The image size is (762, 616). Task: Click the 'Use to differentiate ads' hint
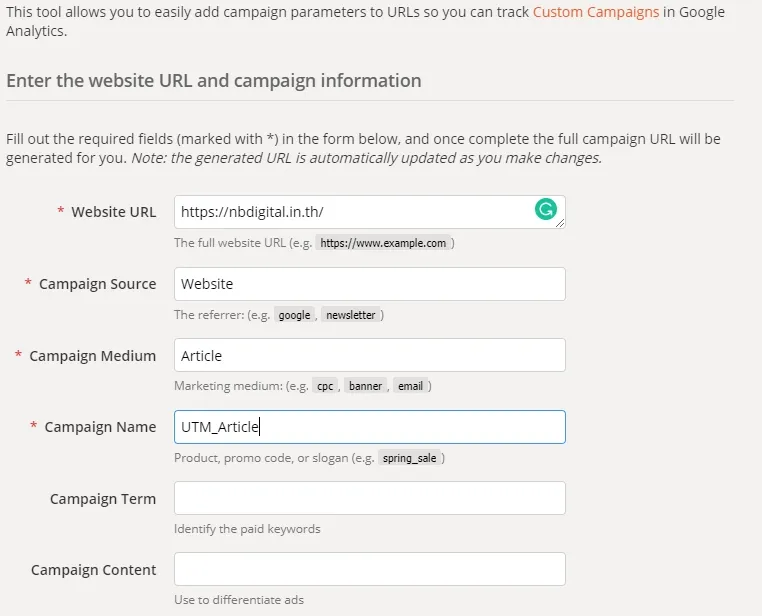pos(239,599)
